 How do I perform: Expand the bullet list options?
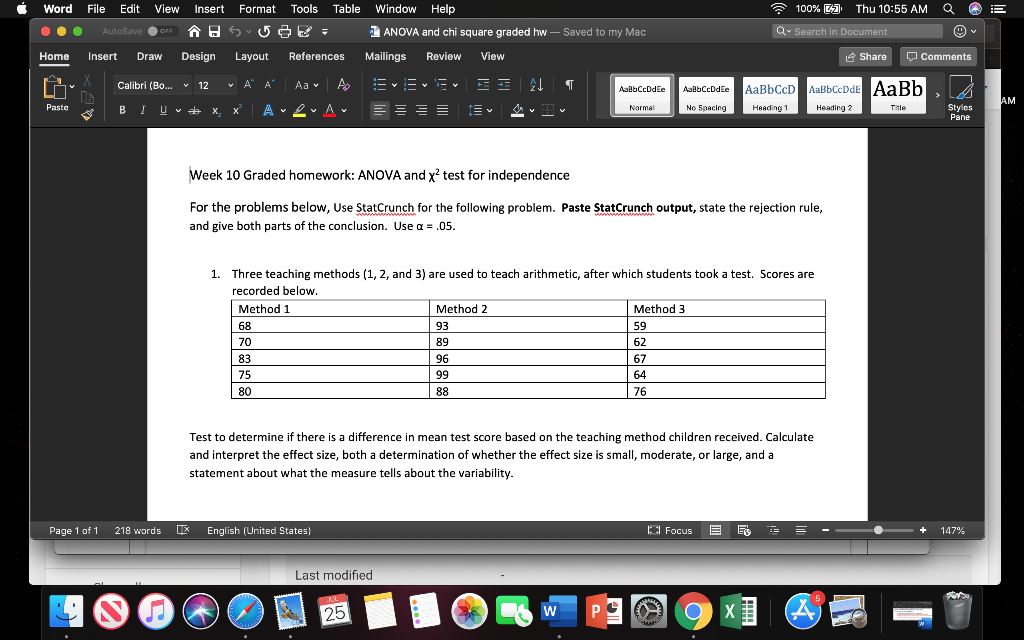coord(394,85)
